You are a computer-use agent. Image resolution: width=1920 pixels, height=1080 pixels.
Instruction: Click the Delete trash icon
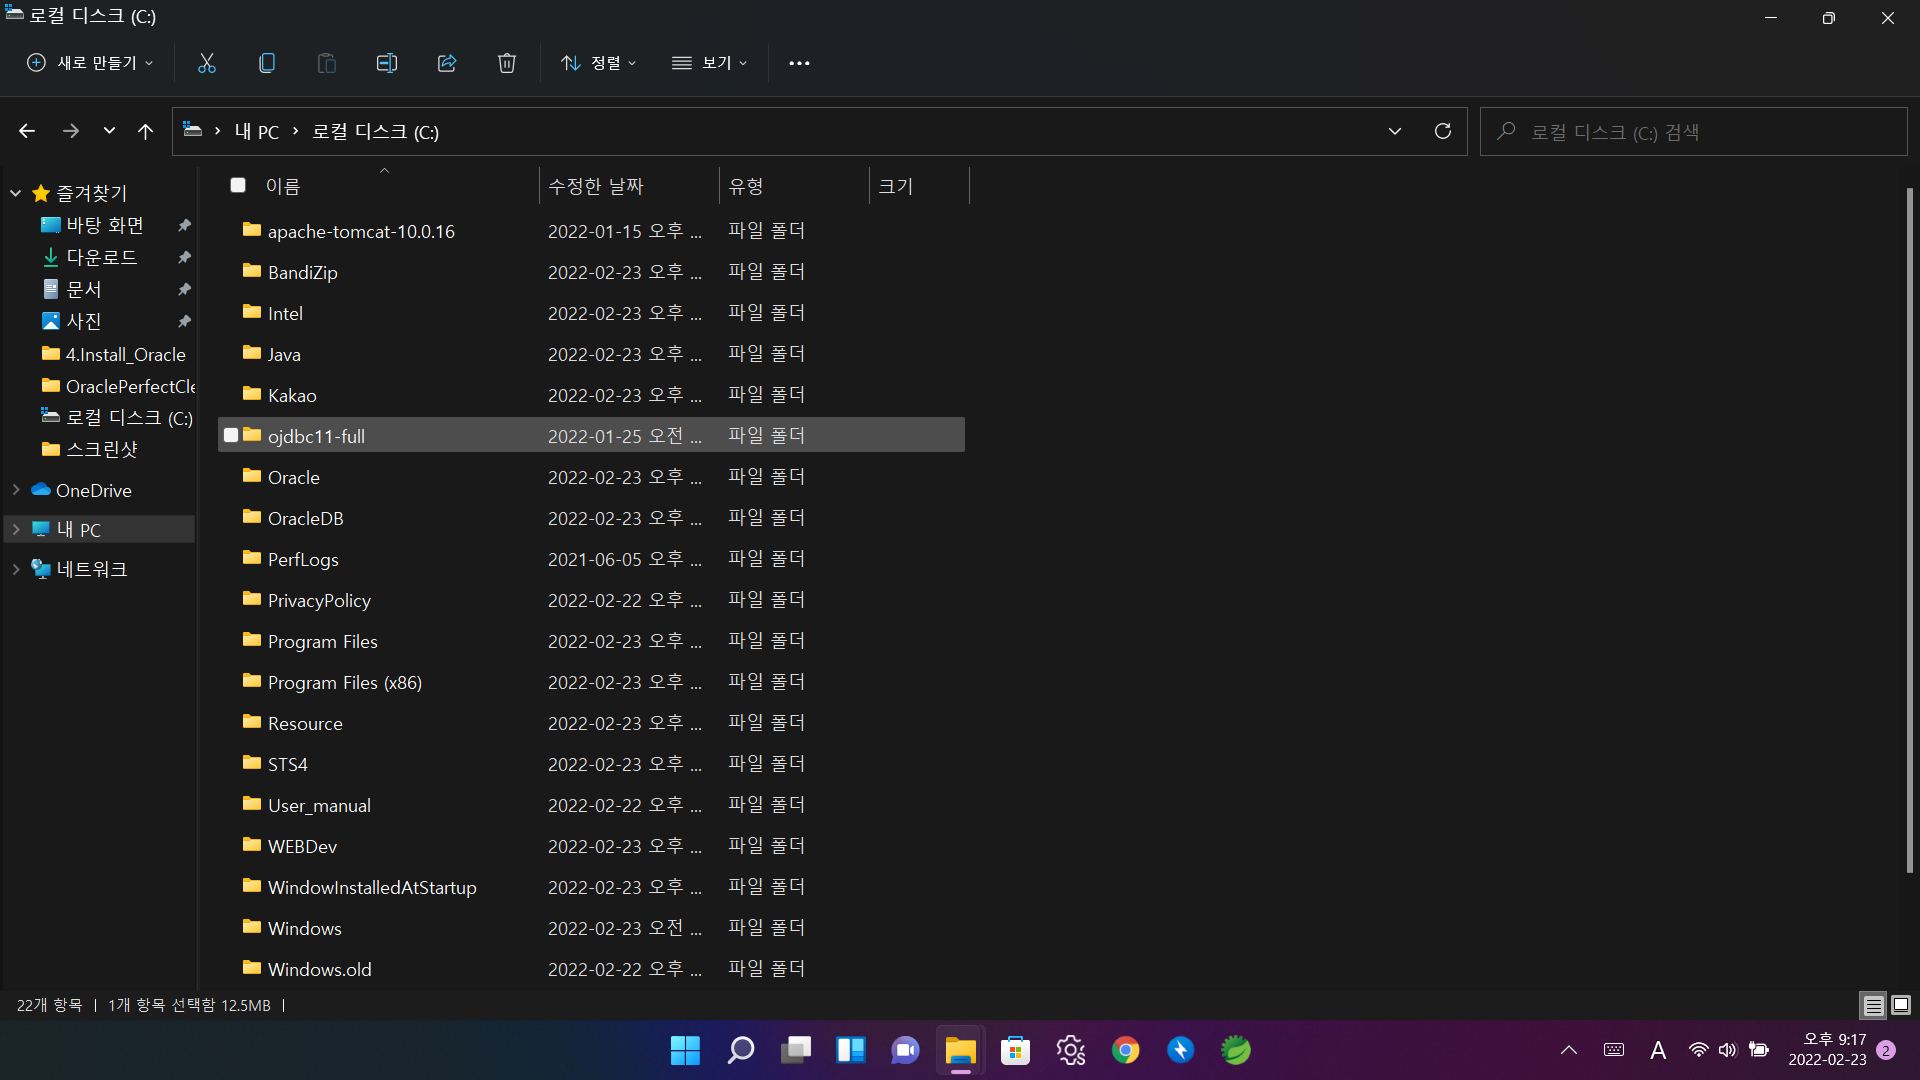click(507, 63)
